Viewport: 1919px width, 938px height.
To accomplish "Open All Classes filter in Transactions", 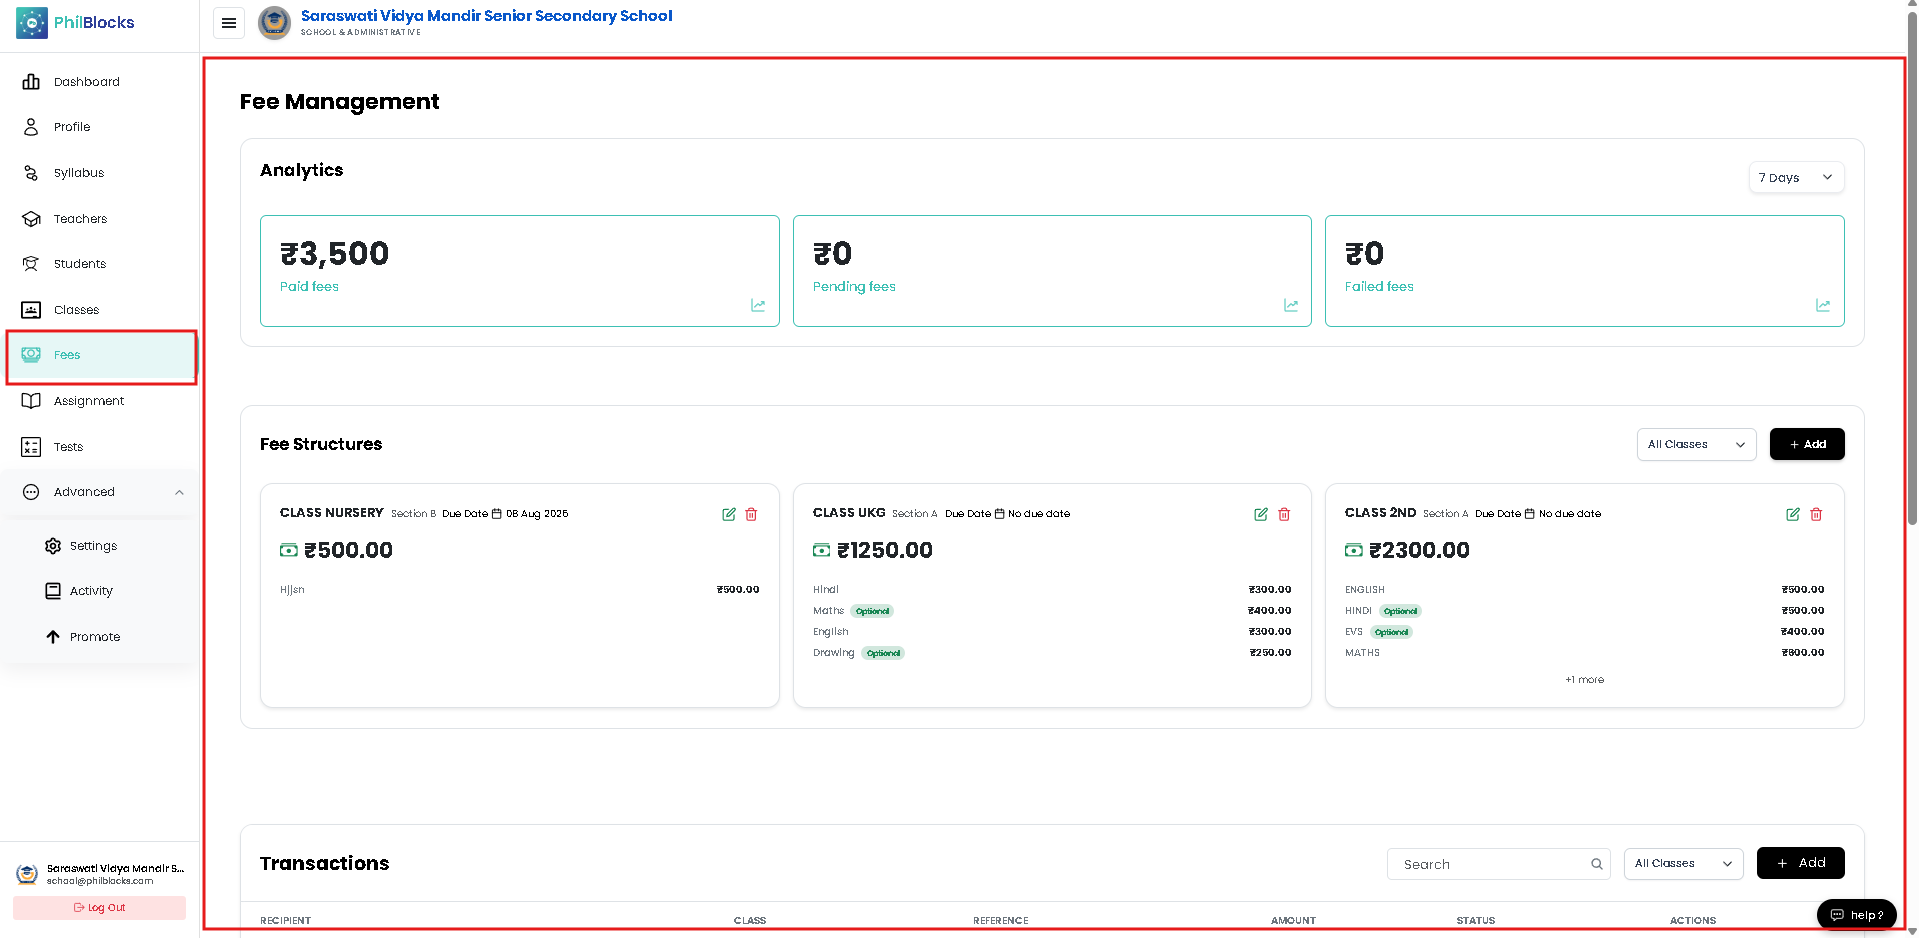I will (x=1683, y=863).
